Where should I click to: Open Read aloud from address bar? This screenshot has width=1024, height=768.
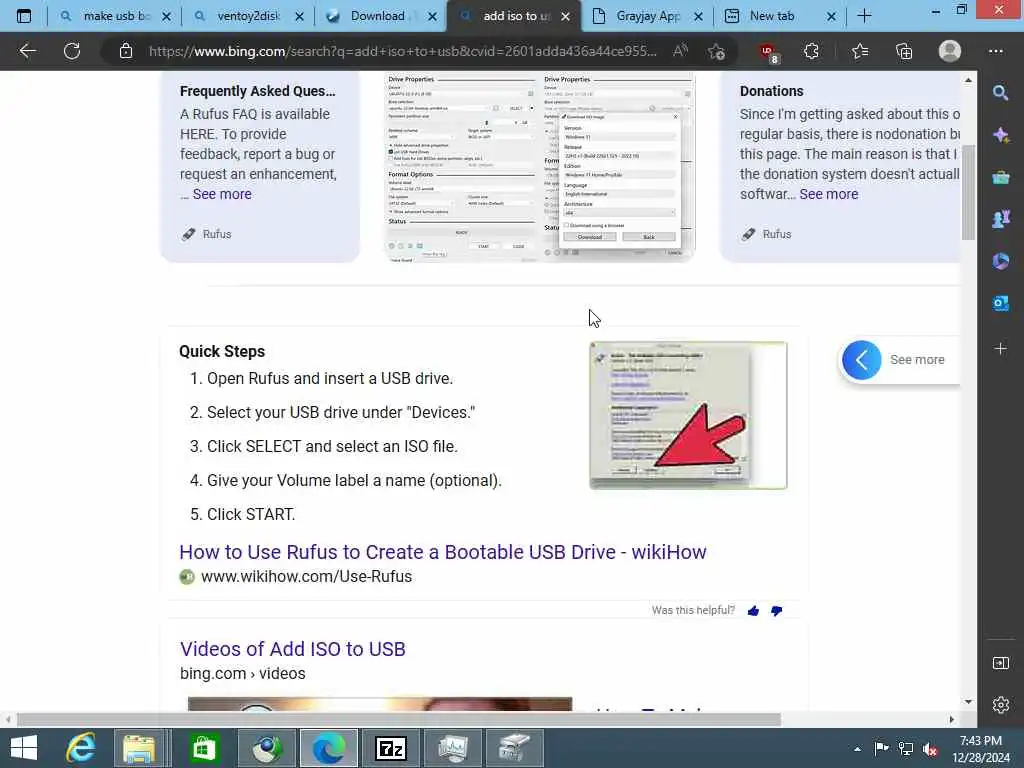pyautogui.click(x=680, y=50)
